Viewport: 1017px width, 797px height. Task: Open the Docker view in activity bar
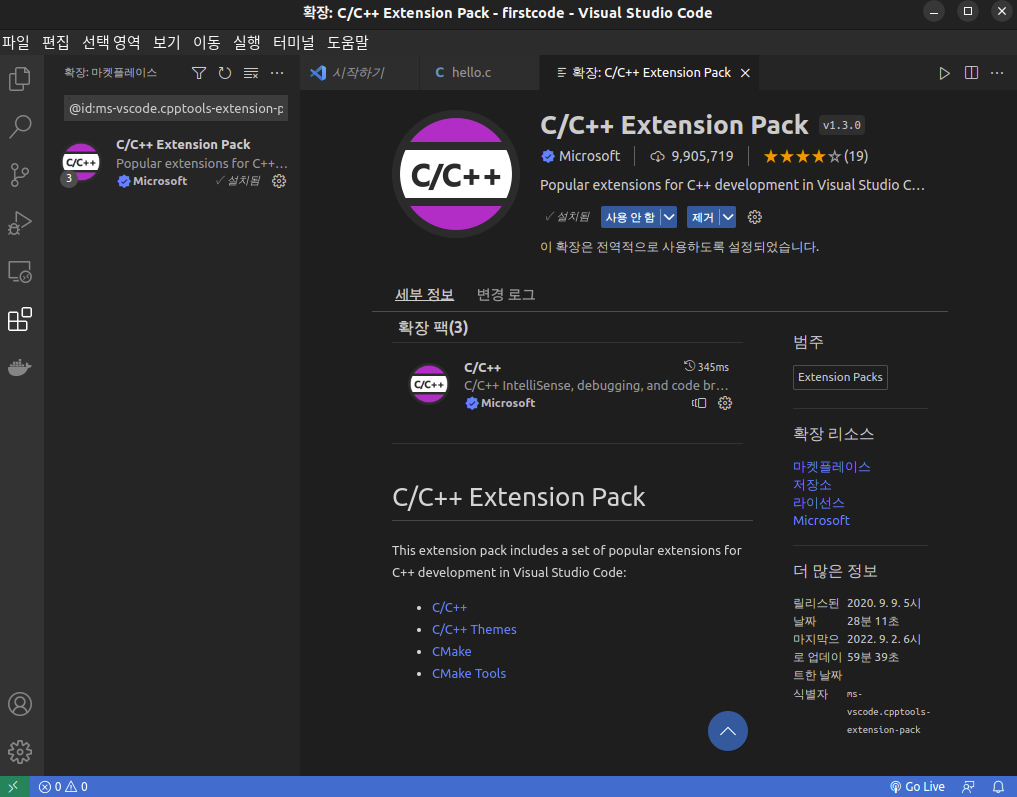[x=19, y=368]
